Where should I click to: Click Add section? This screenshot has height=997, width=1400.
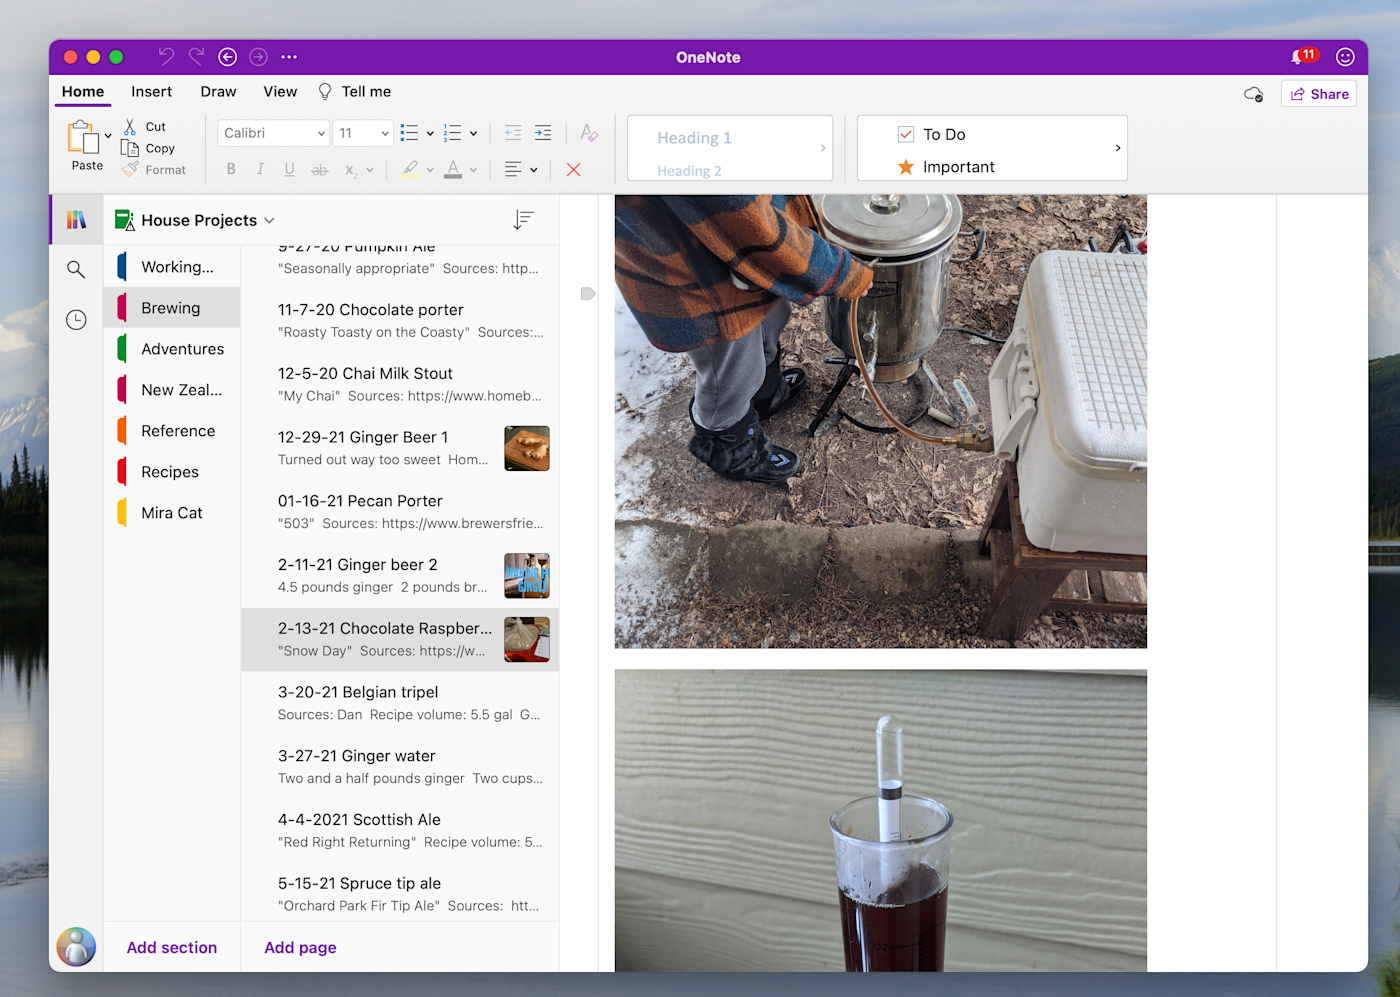coord(172,947)
